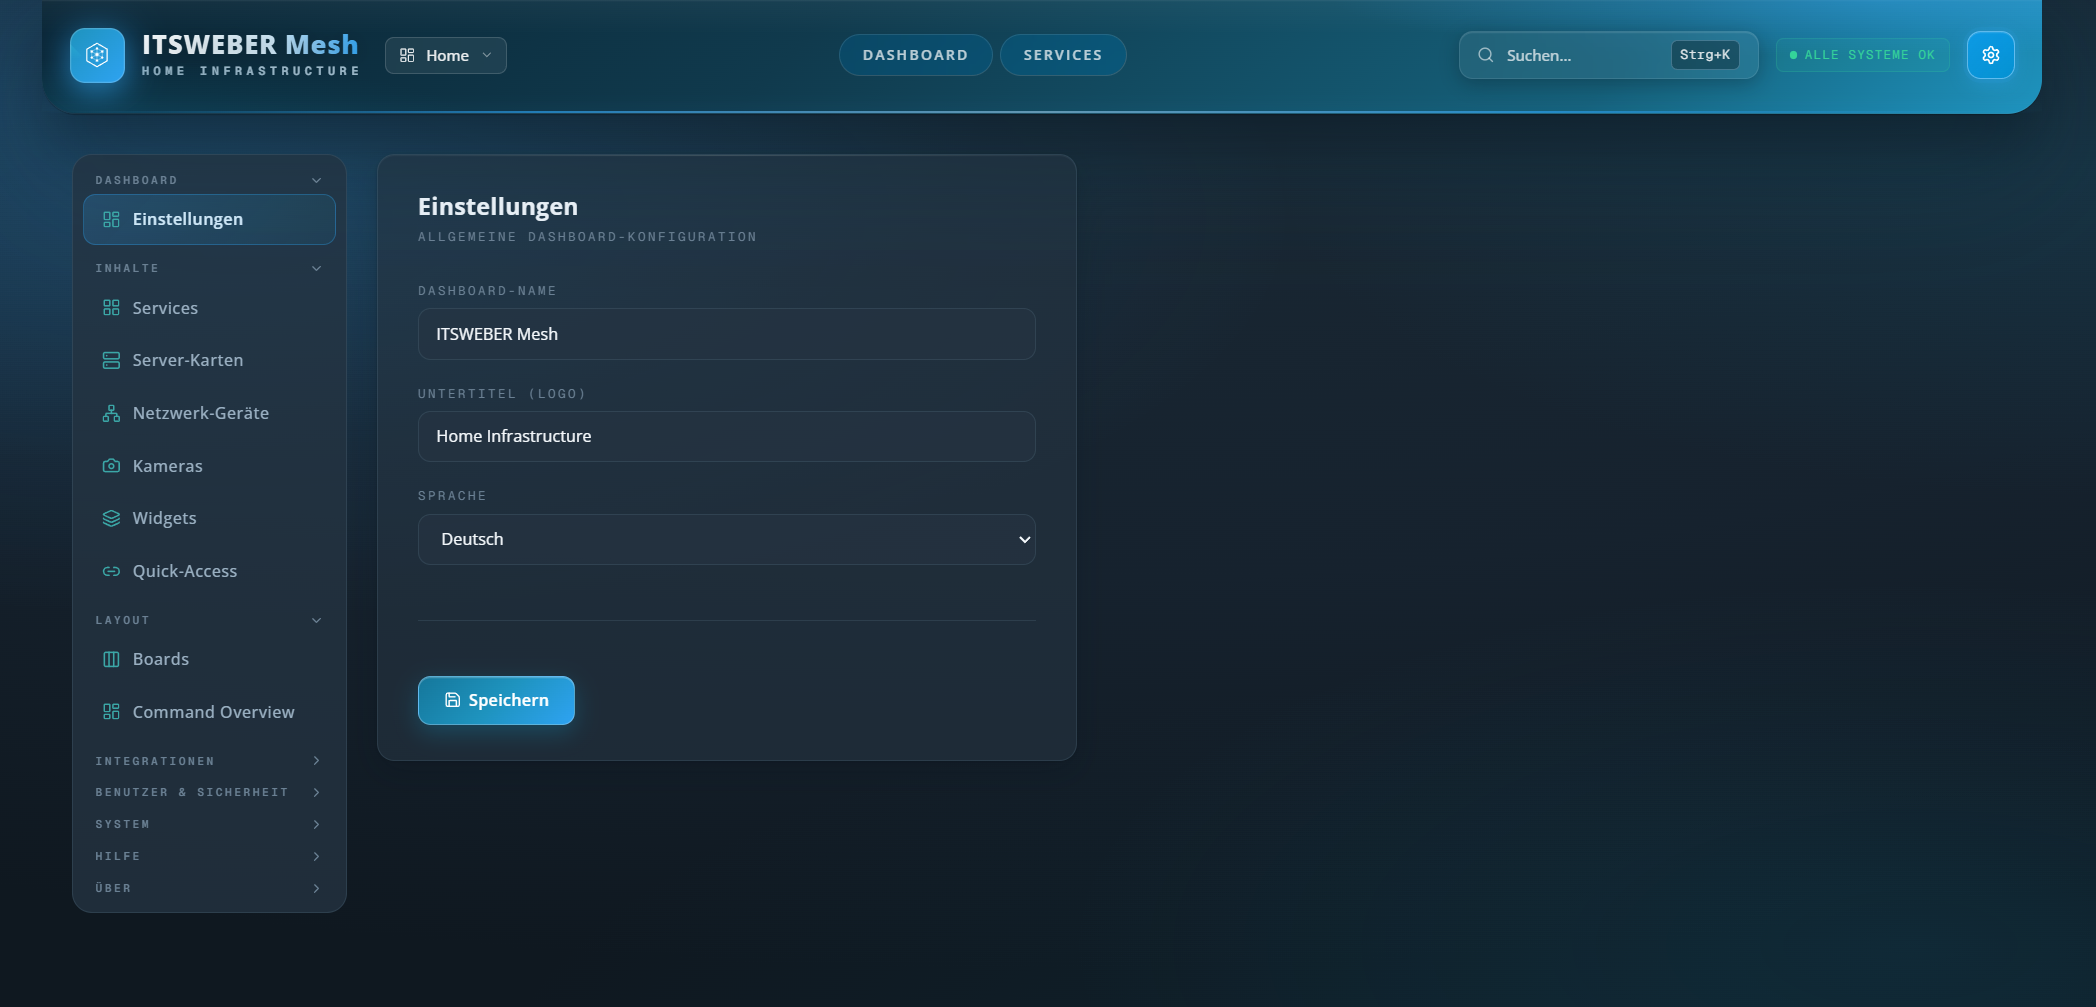This screenshot has height=1007, width=2096.
Task: Open Server-Karten via its sidebar icon
Action: tap(110, 360)
